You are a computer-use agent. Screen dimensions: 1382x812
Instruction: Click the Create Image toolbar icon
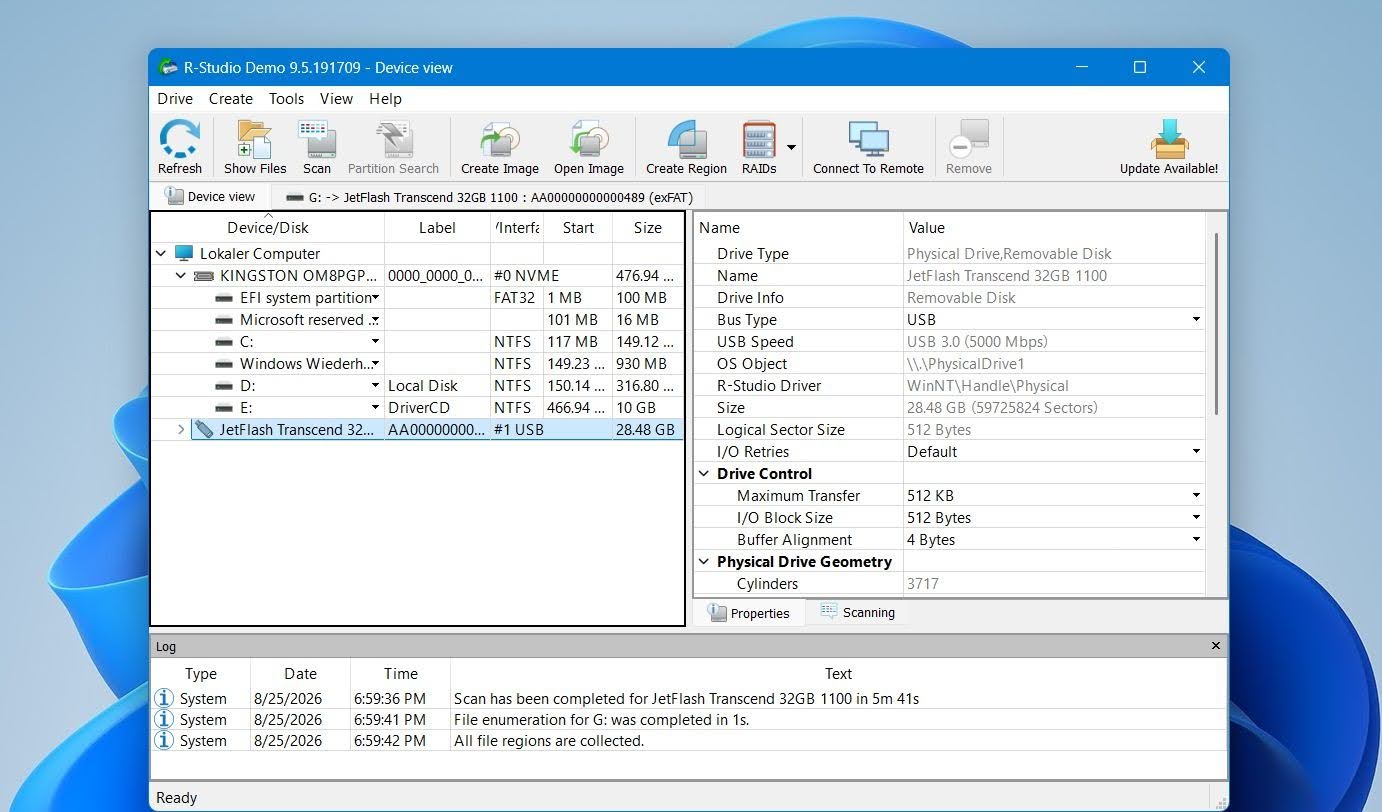pyautogui.click(x=500, y=139)
